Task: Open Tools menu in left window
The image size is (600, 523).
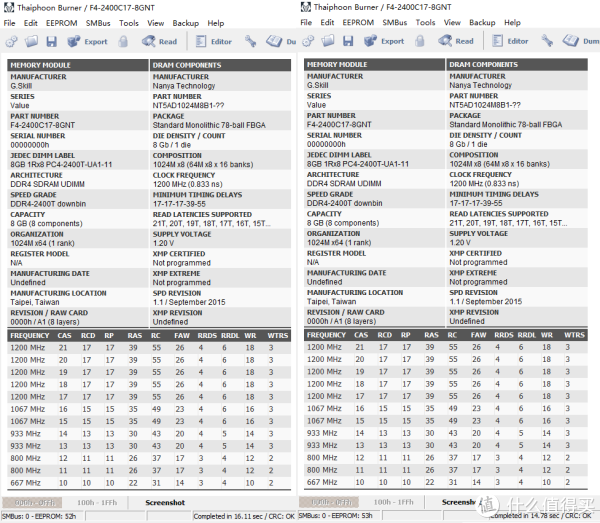Action: click(129, 23)
